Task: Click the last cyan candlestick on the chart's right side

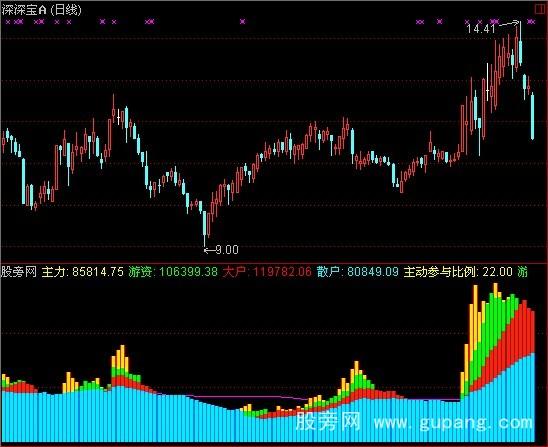Action: click(x=532, y=116)
